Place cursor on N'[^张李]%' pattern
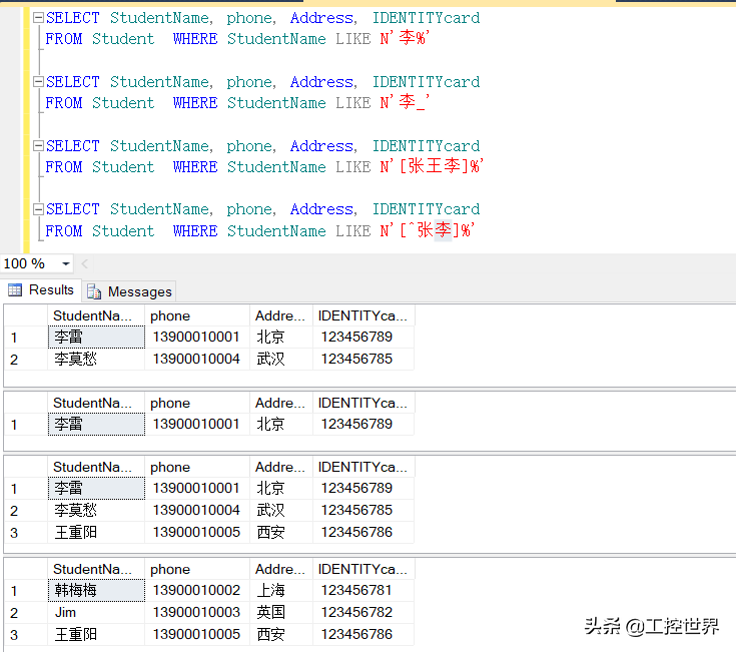The height and width of the screenshot is (652, 736). click(x=428, y=230)
